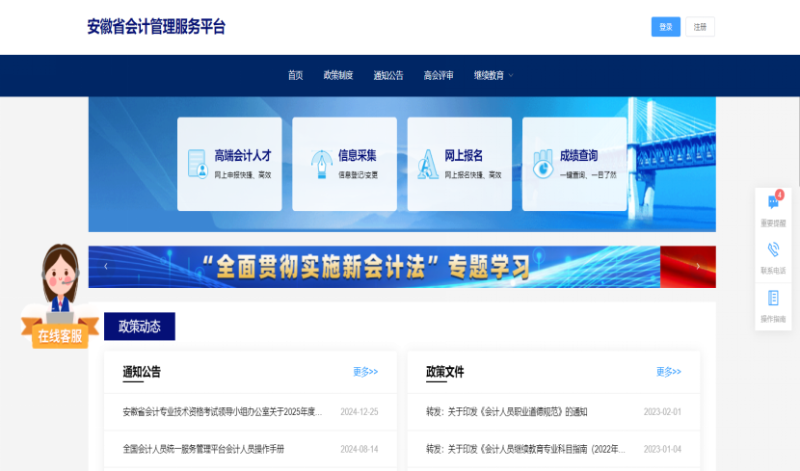Open the 操作指南 guide icon
800x471 pixels.
point(773,298)
